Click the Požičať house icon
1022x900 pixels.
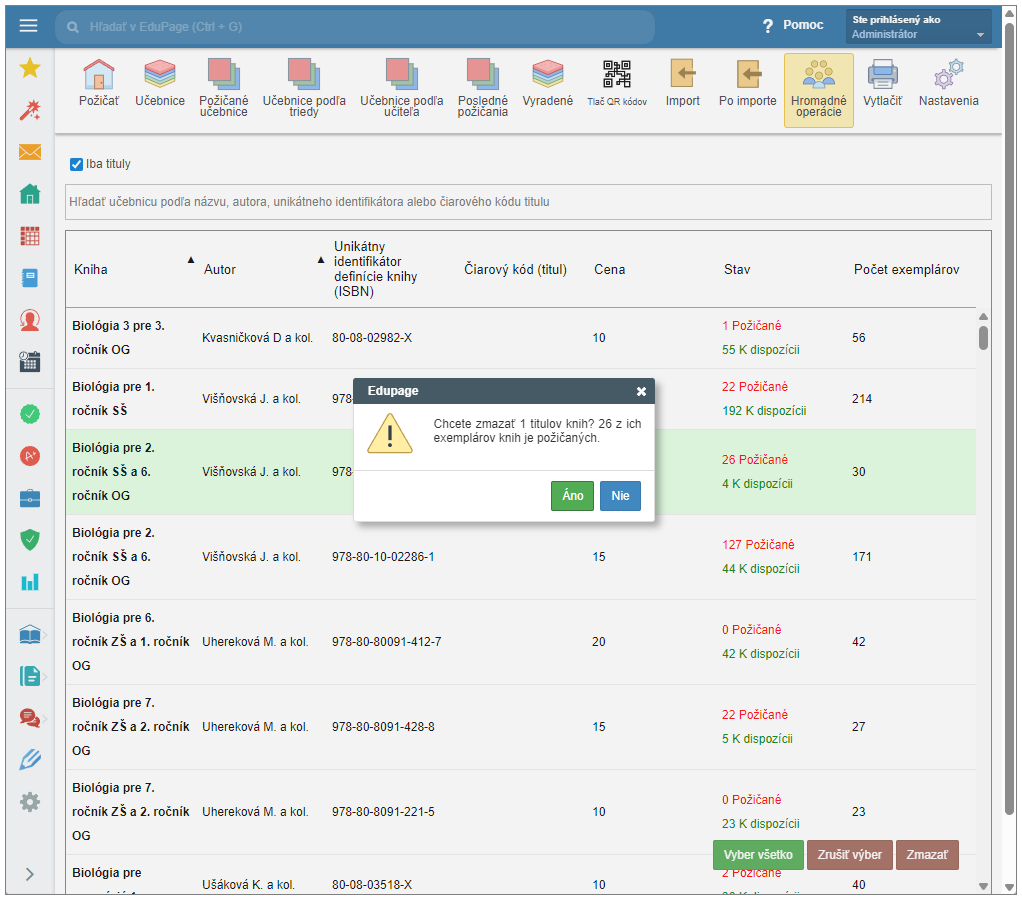coord(98,76)
